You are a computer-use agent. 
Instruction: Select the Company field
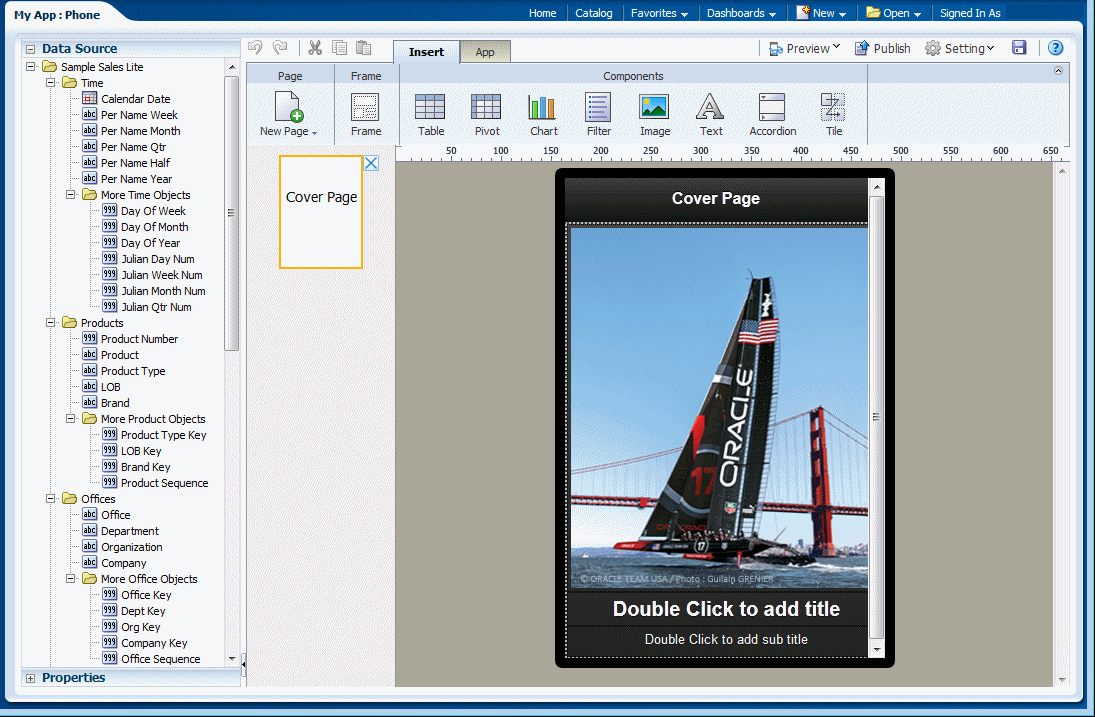coord(115,563)
